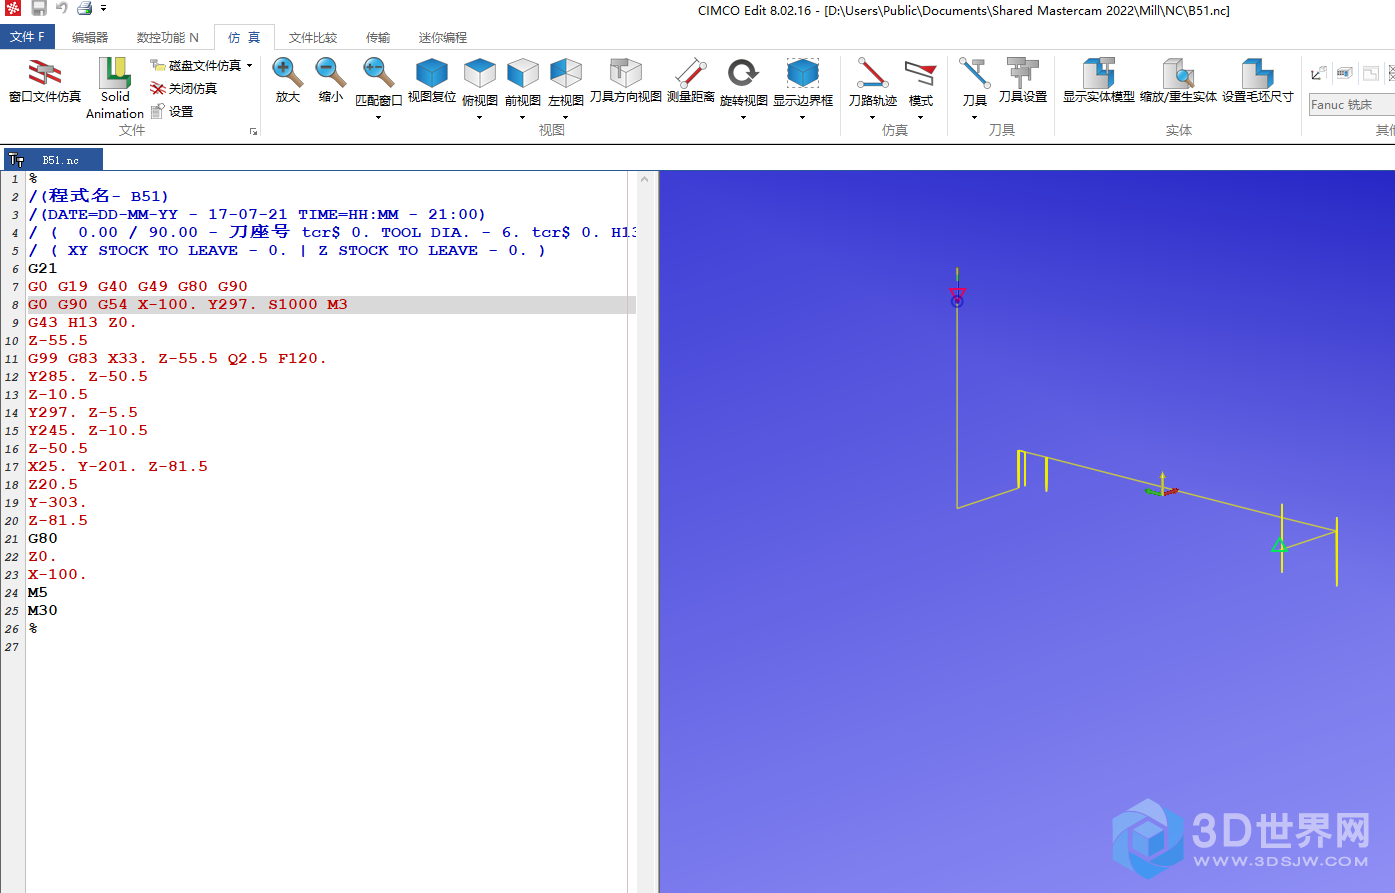Switch to the 数控功能 N tab
1395x893 pixels.
point(167,37)
